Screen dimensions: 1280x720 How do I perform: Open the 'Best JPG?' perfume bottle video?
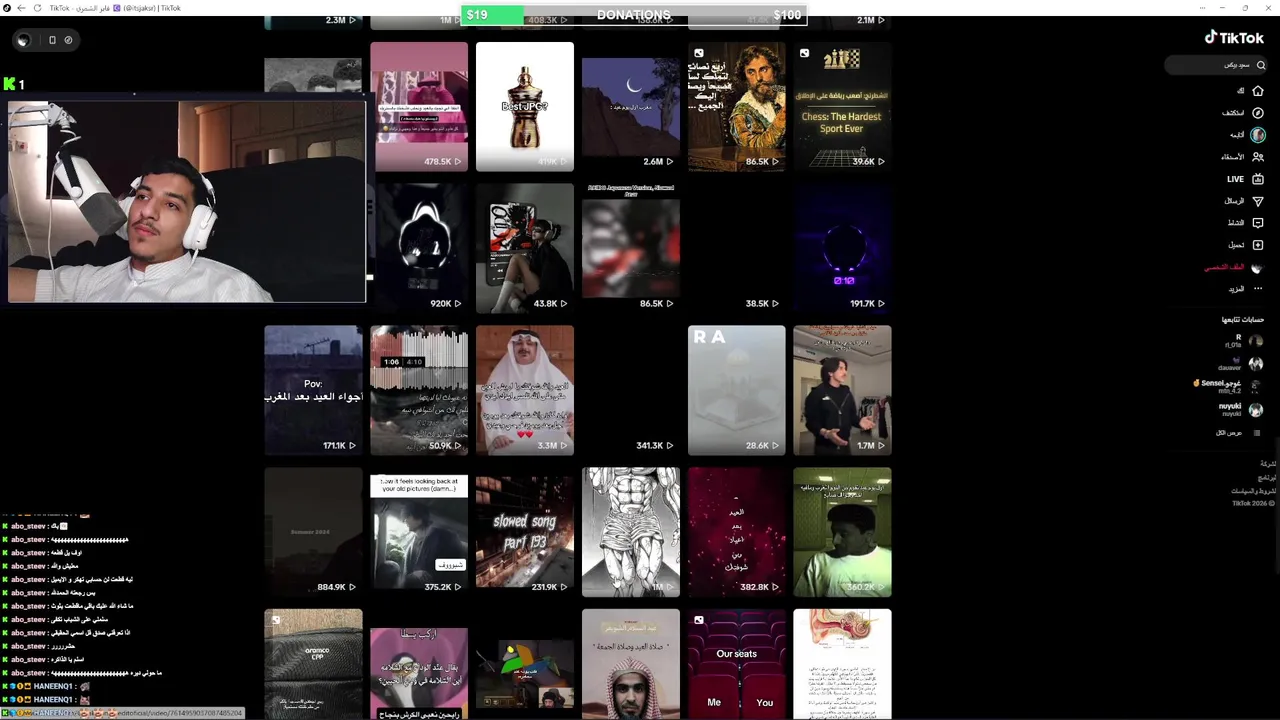coord(525,106)
